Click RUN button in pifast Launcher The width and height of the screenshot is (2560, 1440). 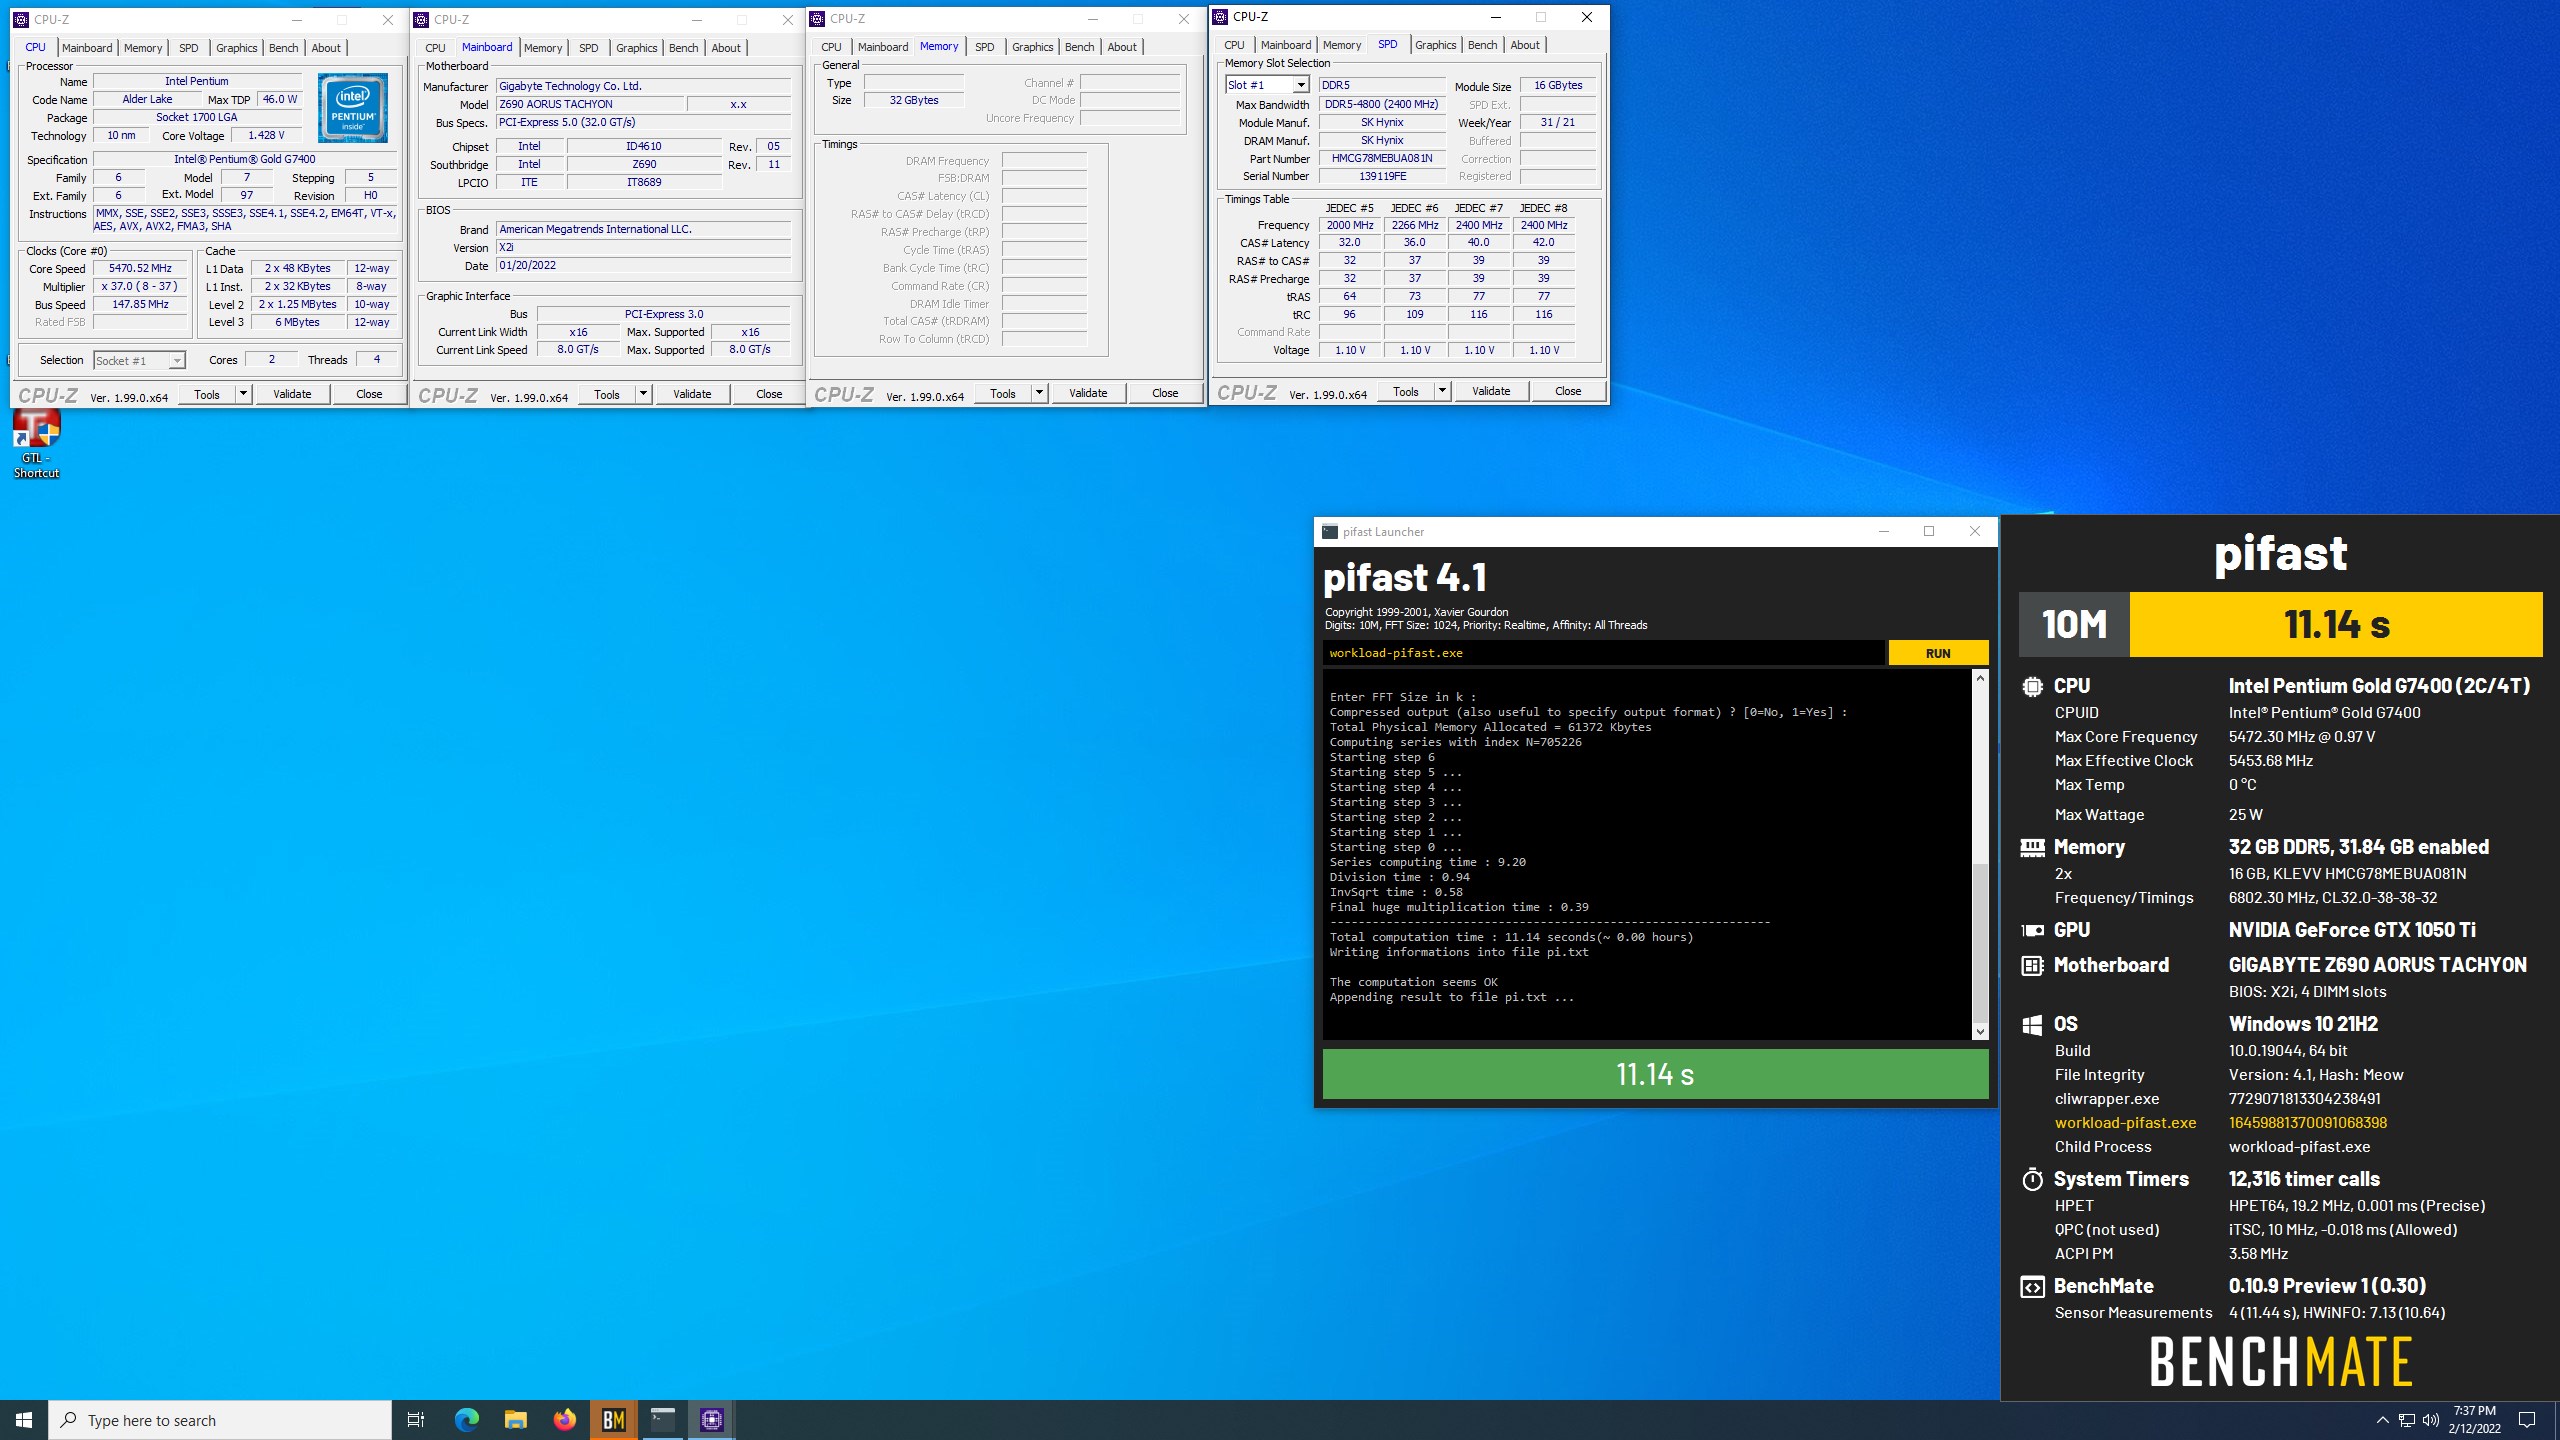pos(1937,653)
